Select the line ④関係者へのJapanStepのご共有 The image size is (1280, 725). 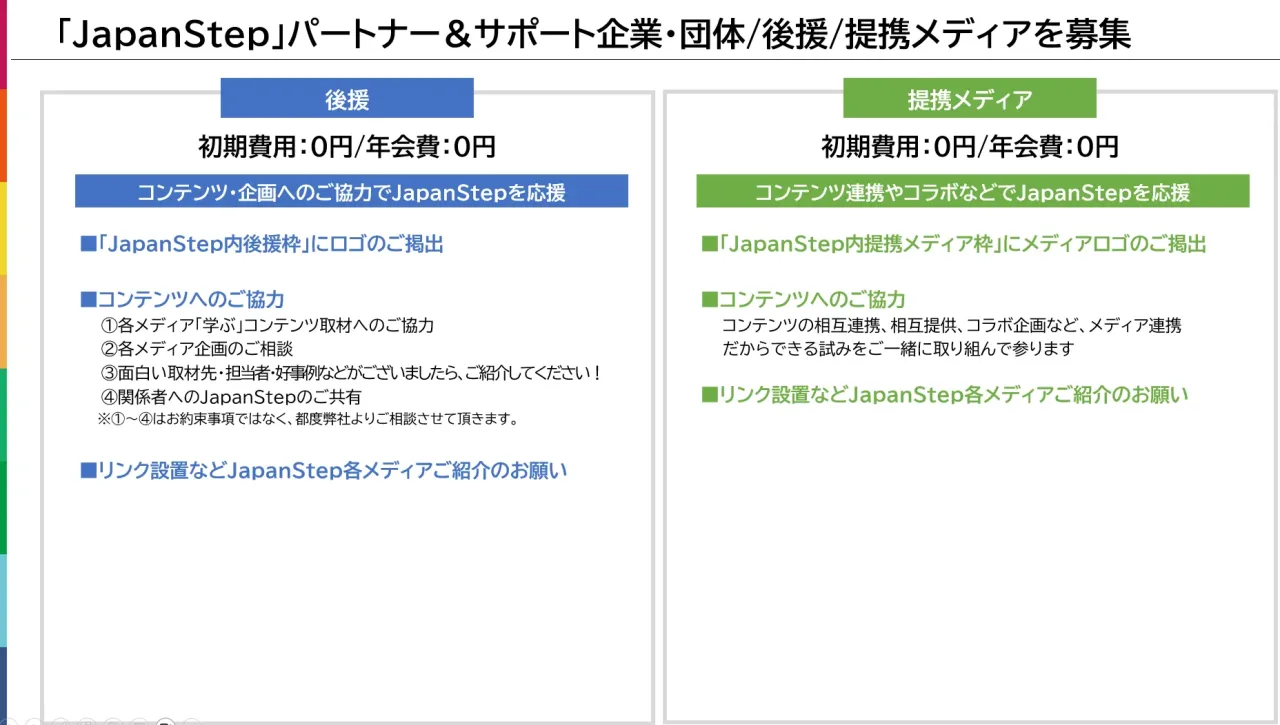[x=231, y=397]
